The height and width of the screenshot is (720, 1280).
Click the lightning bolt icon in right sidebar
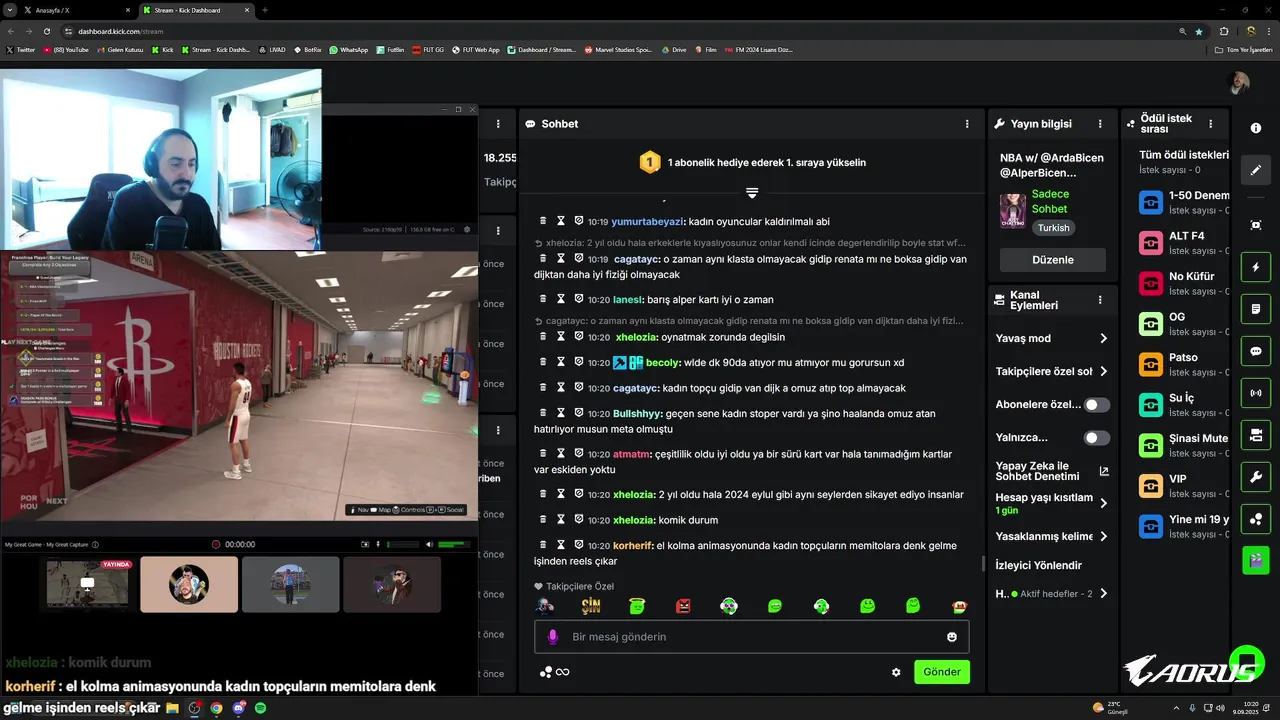point(1256,268)
